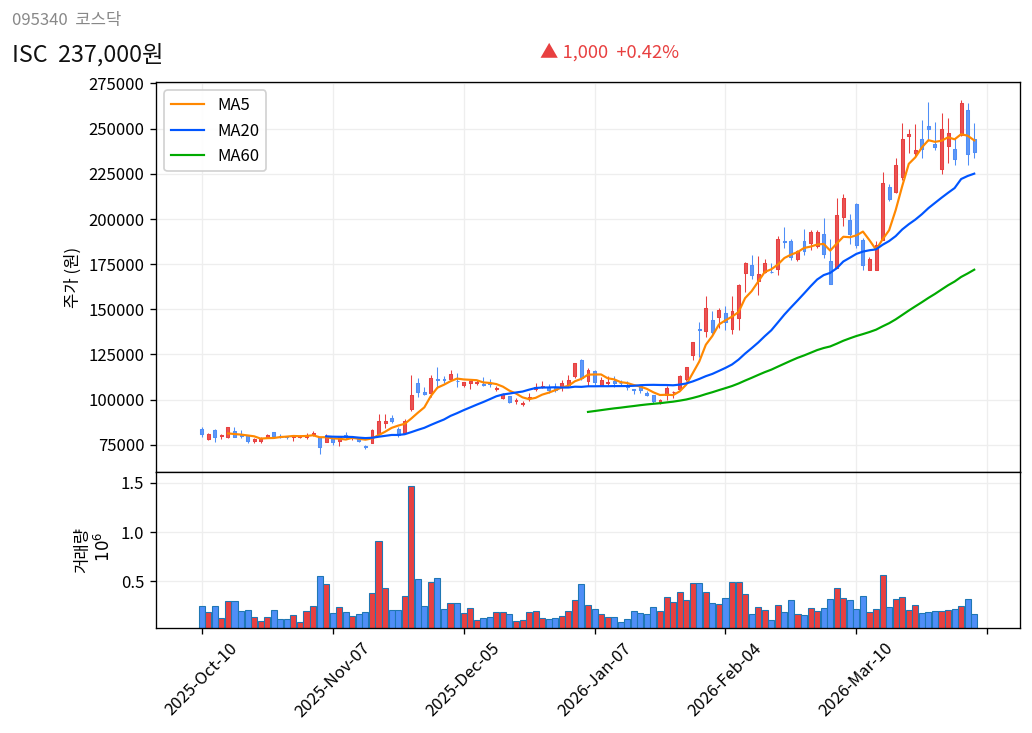Click the blue MA20 legend line swatch
This screenshot has width=1032, height=733.
tap(187, 130)
